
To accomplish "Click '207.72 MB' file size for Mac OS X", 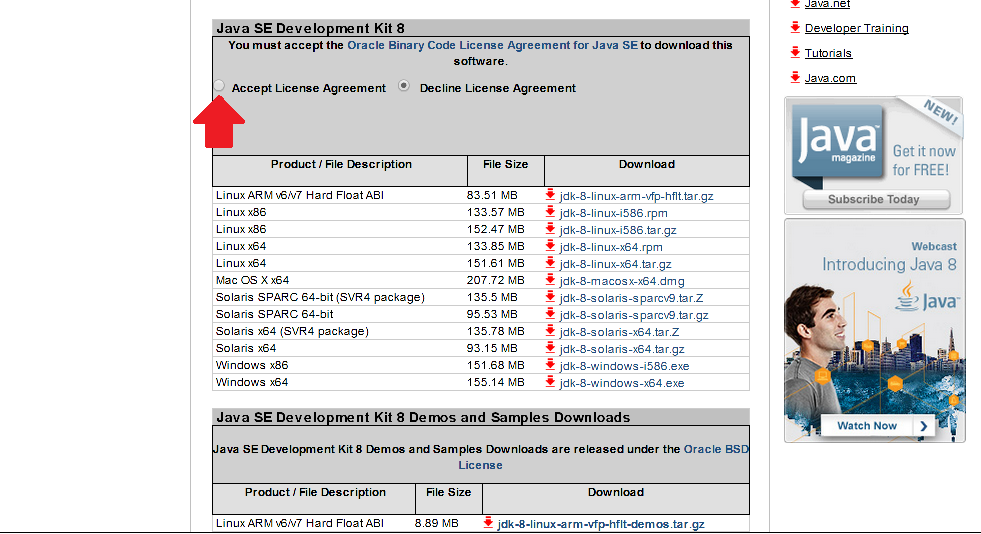I will [496, 280].
